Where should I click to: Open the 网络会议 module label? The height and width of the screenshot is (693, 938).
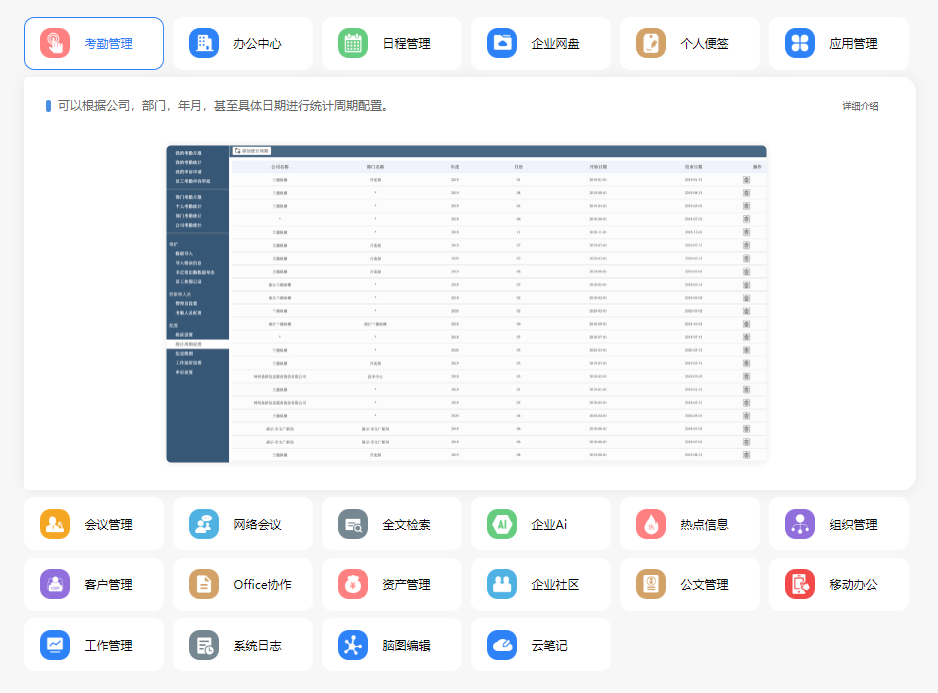[x=257, y=525]
